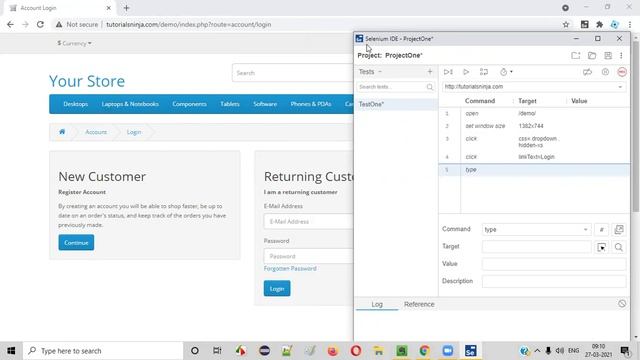Image resolution: width=640 pixels, height=360 pixels.
Task: Open the Tablets menu item
Action: click(x=230, y=104)
